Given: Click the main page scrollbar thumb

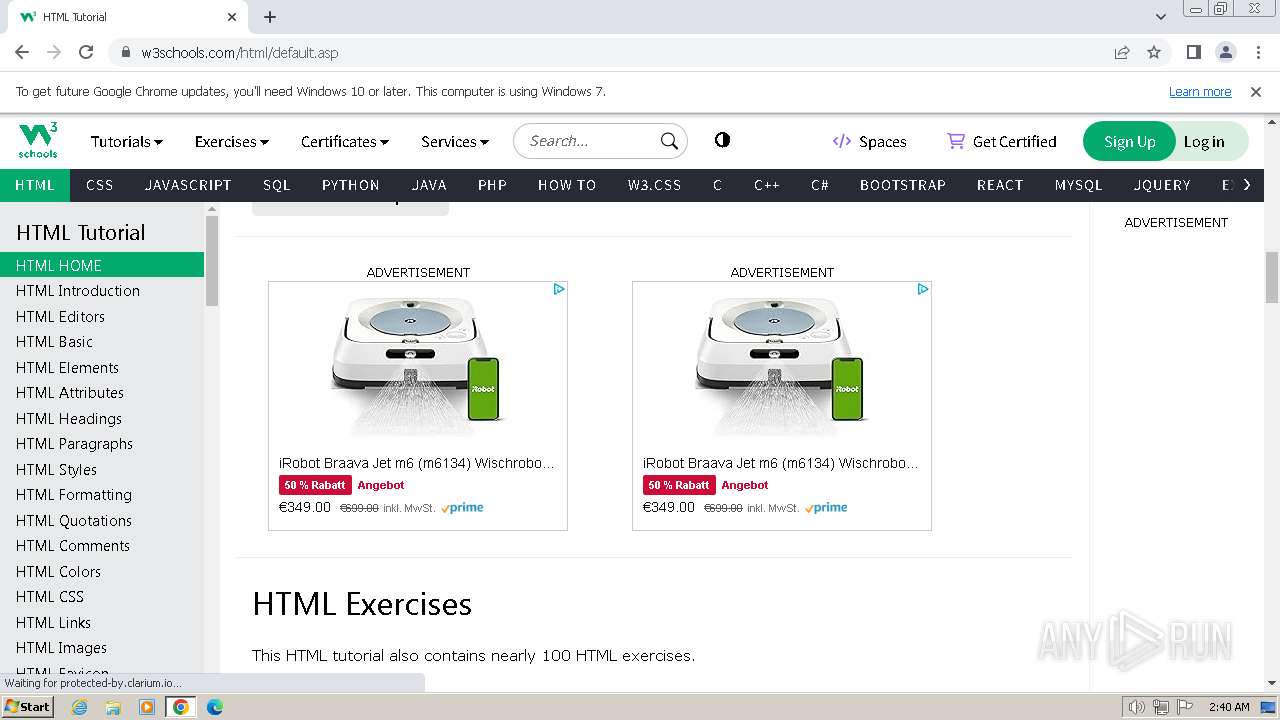Looking at the screenshot, I should (x=1271, y=277).
